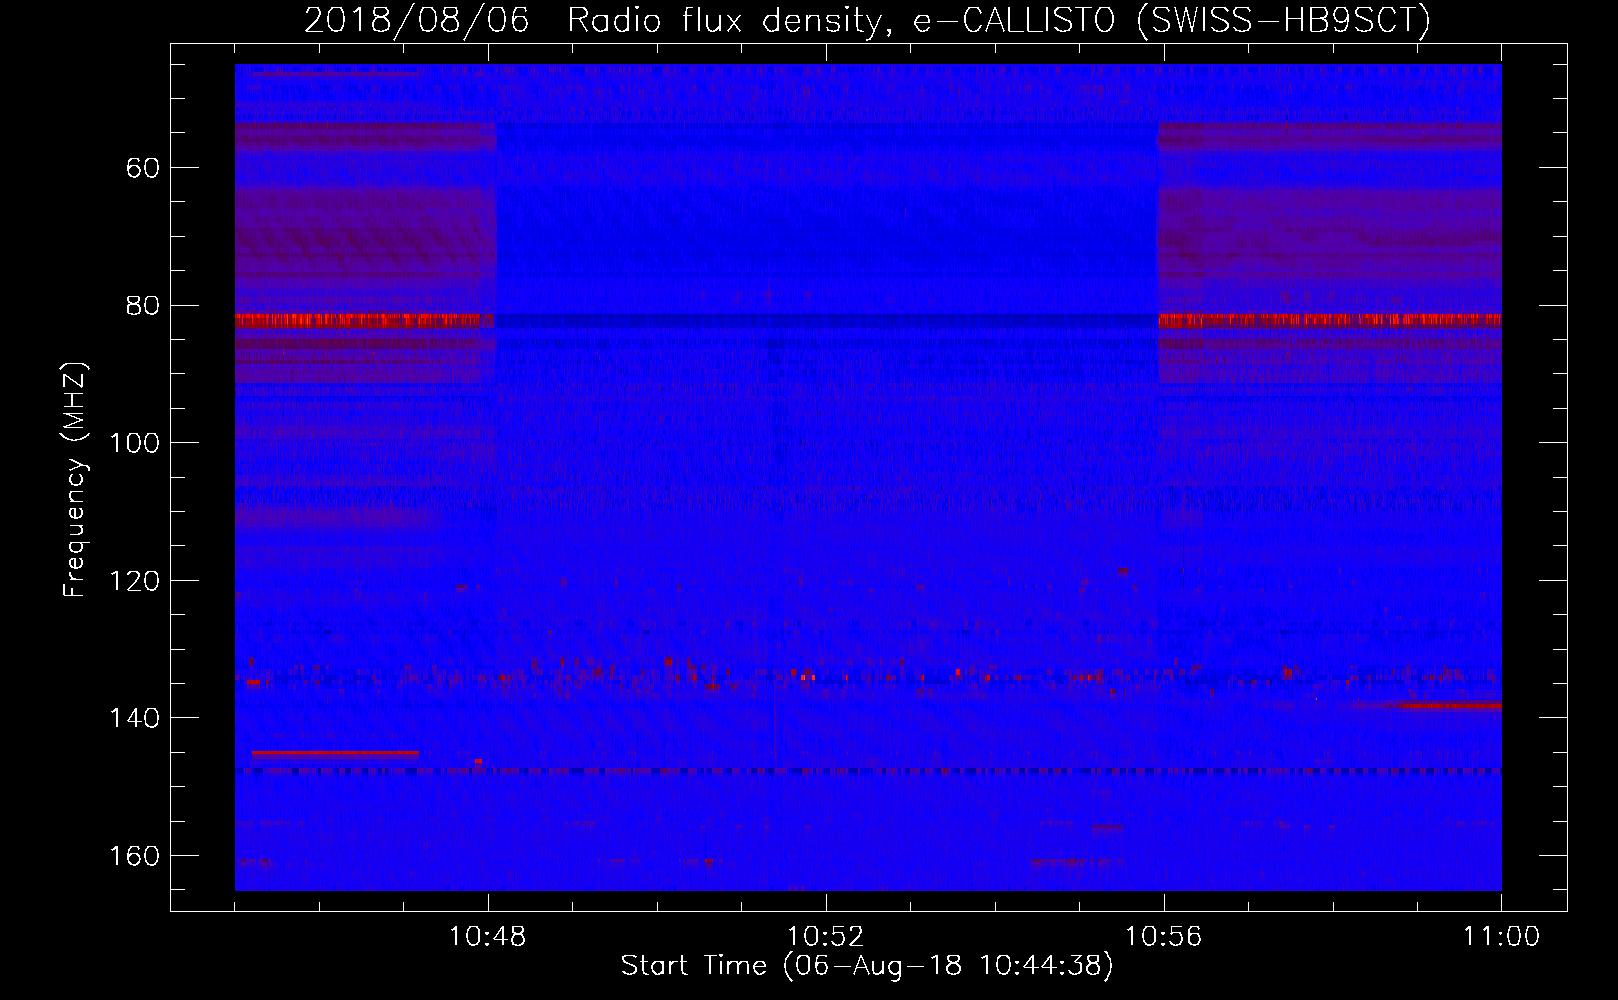
Task: Click the 10:56 time tick label
Action: (x=1163, y=937)
